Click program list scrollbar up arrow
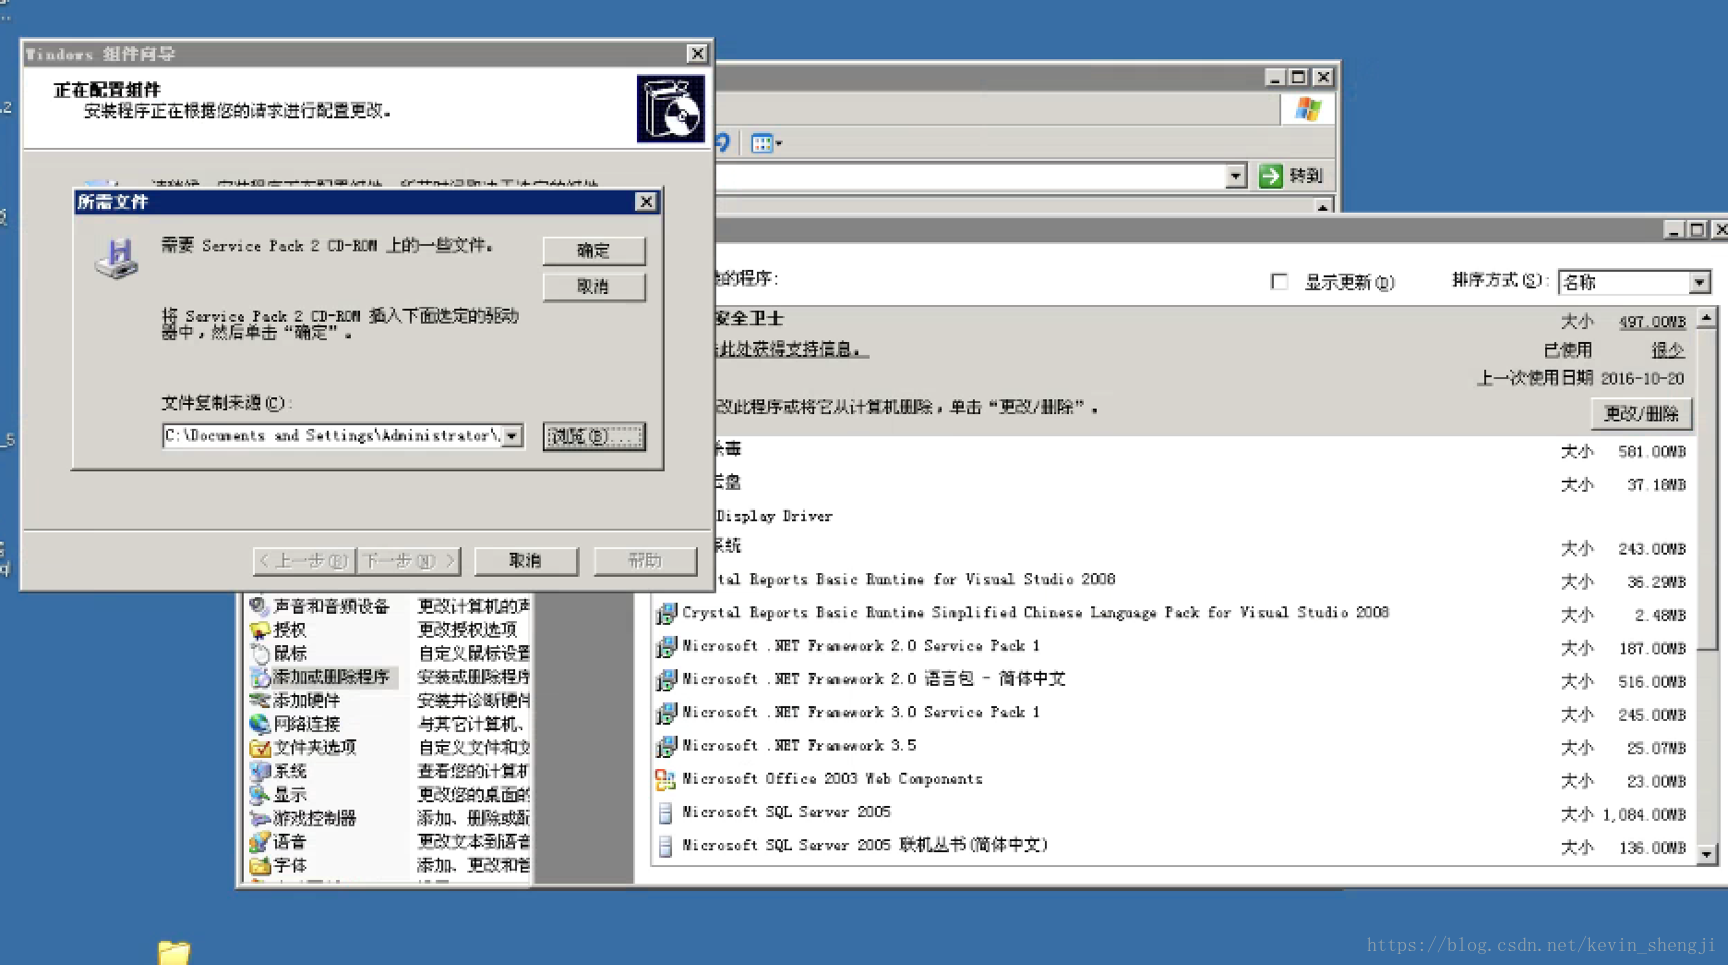 point(1707,319)
